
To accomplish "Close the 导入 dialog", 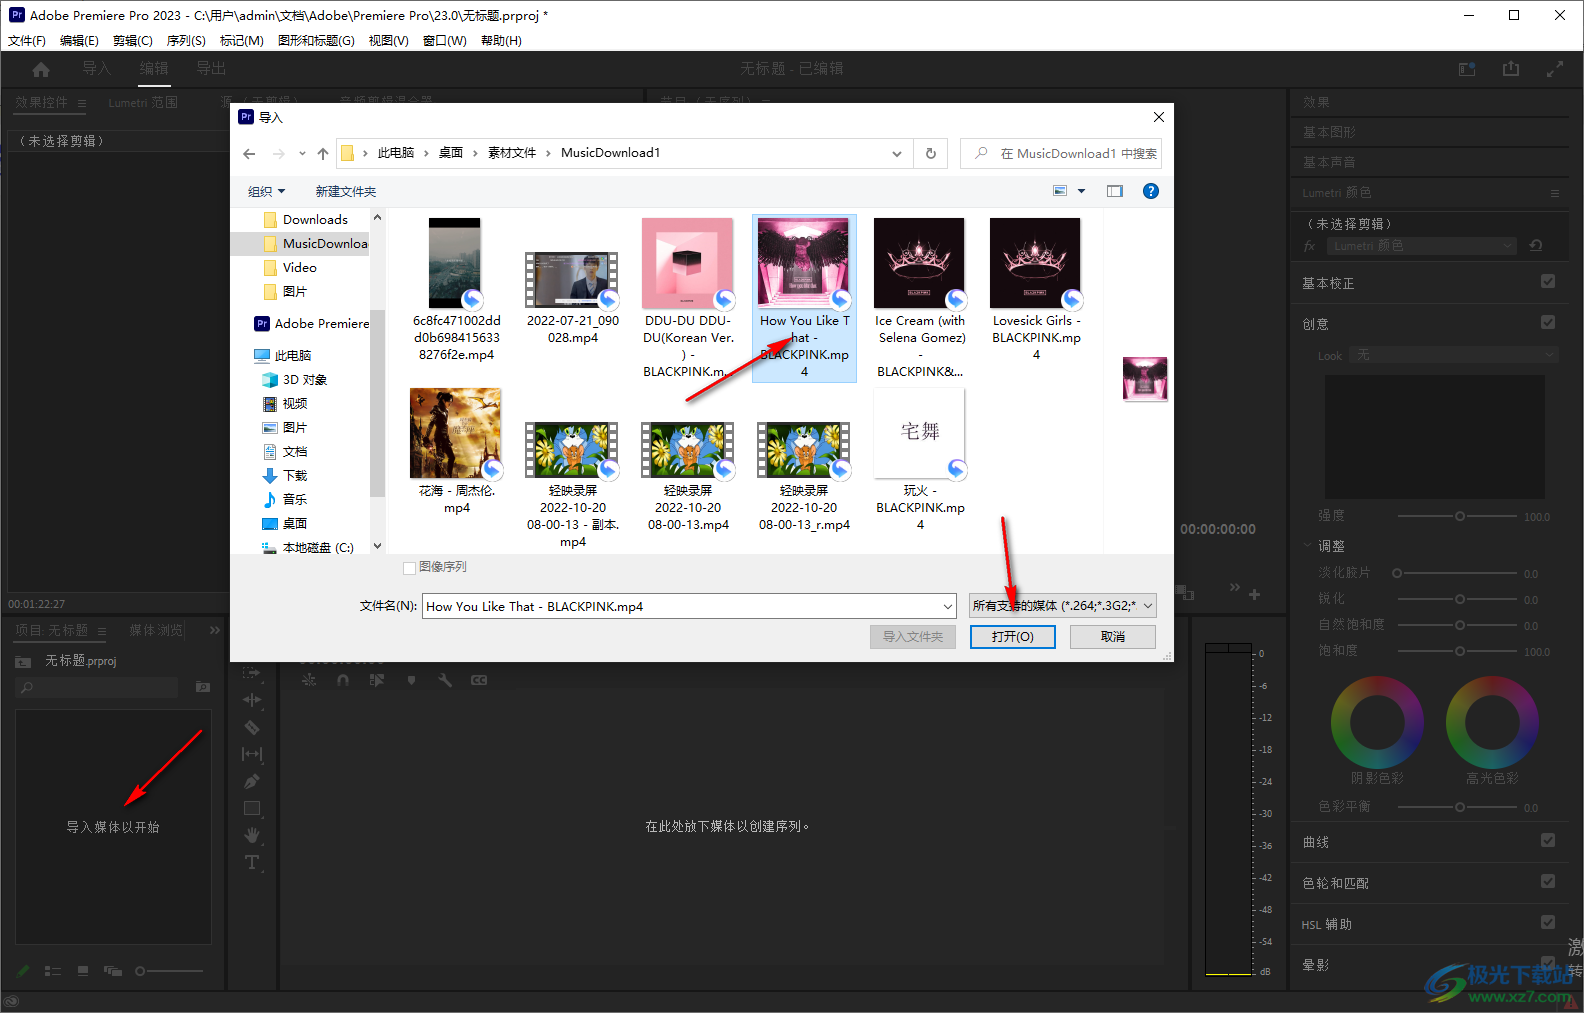I will pyautogui.click(x=1158, y=117).
